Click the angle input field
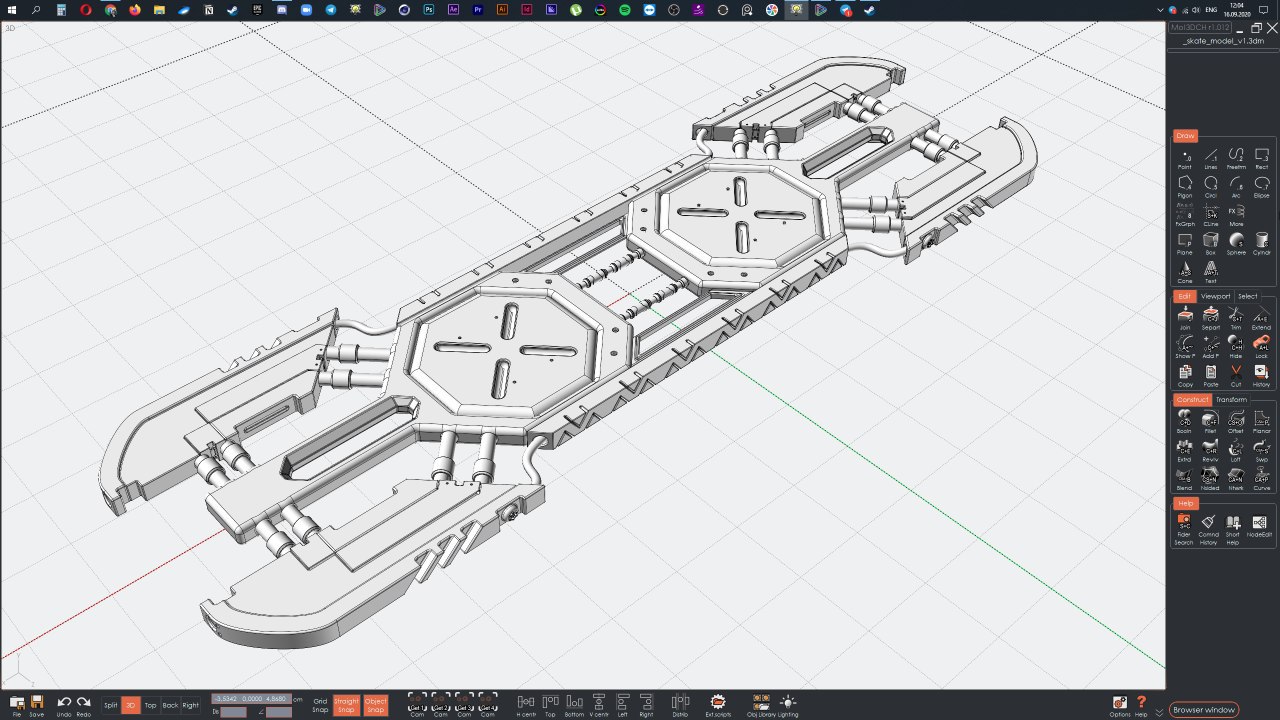1280x720 pixels. click(279, 712)
